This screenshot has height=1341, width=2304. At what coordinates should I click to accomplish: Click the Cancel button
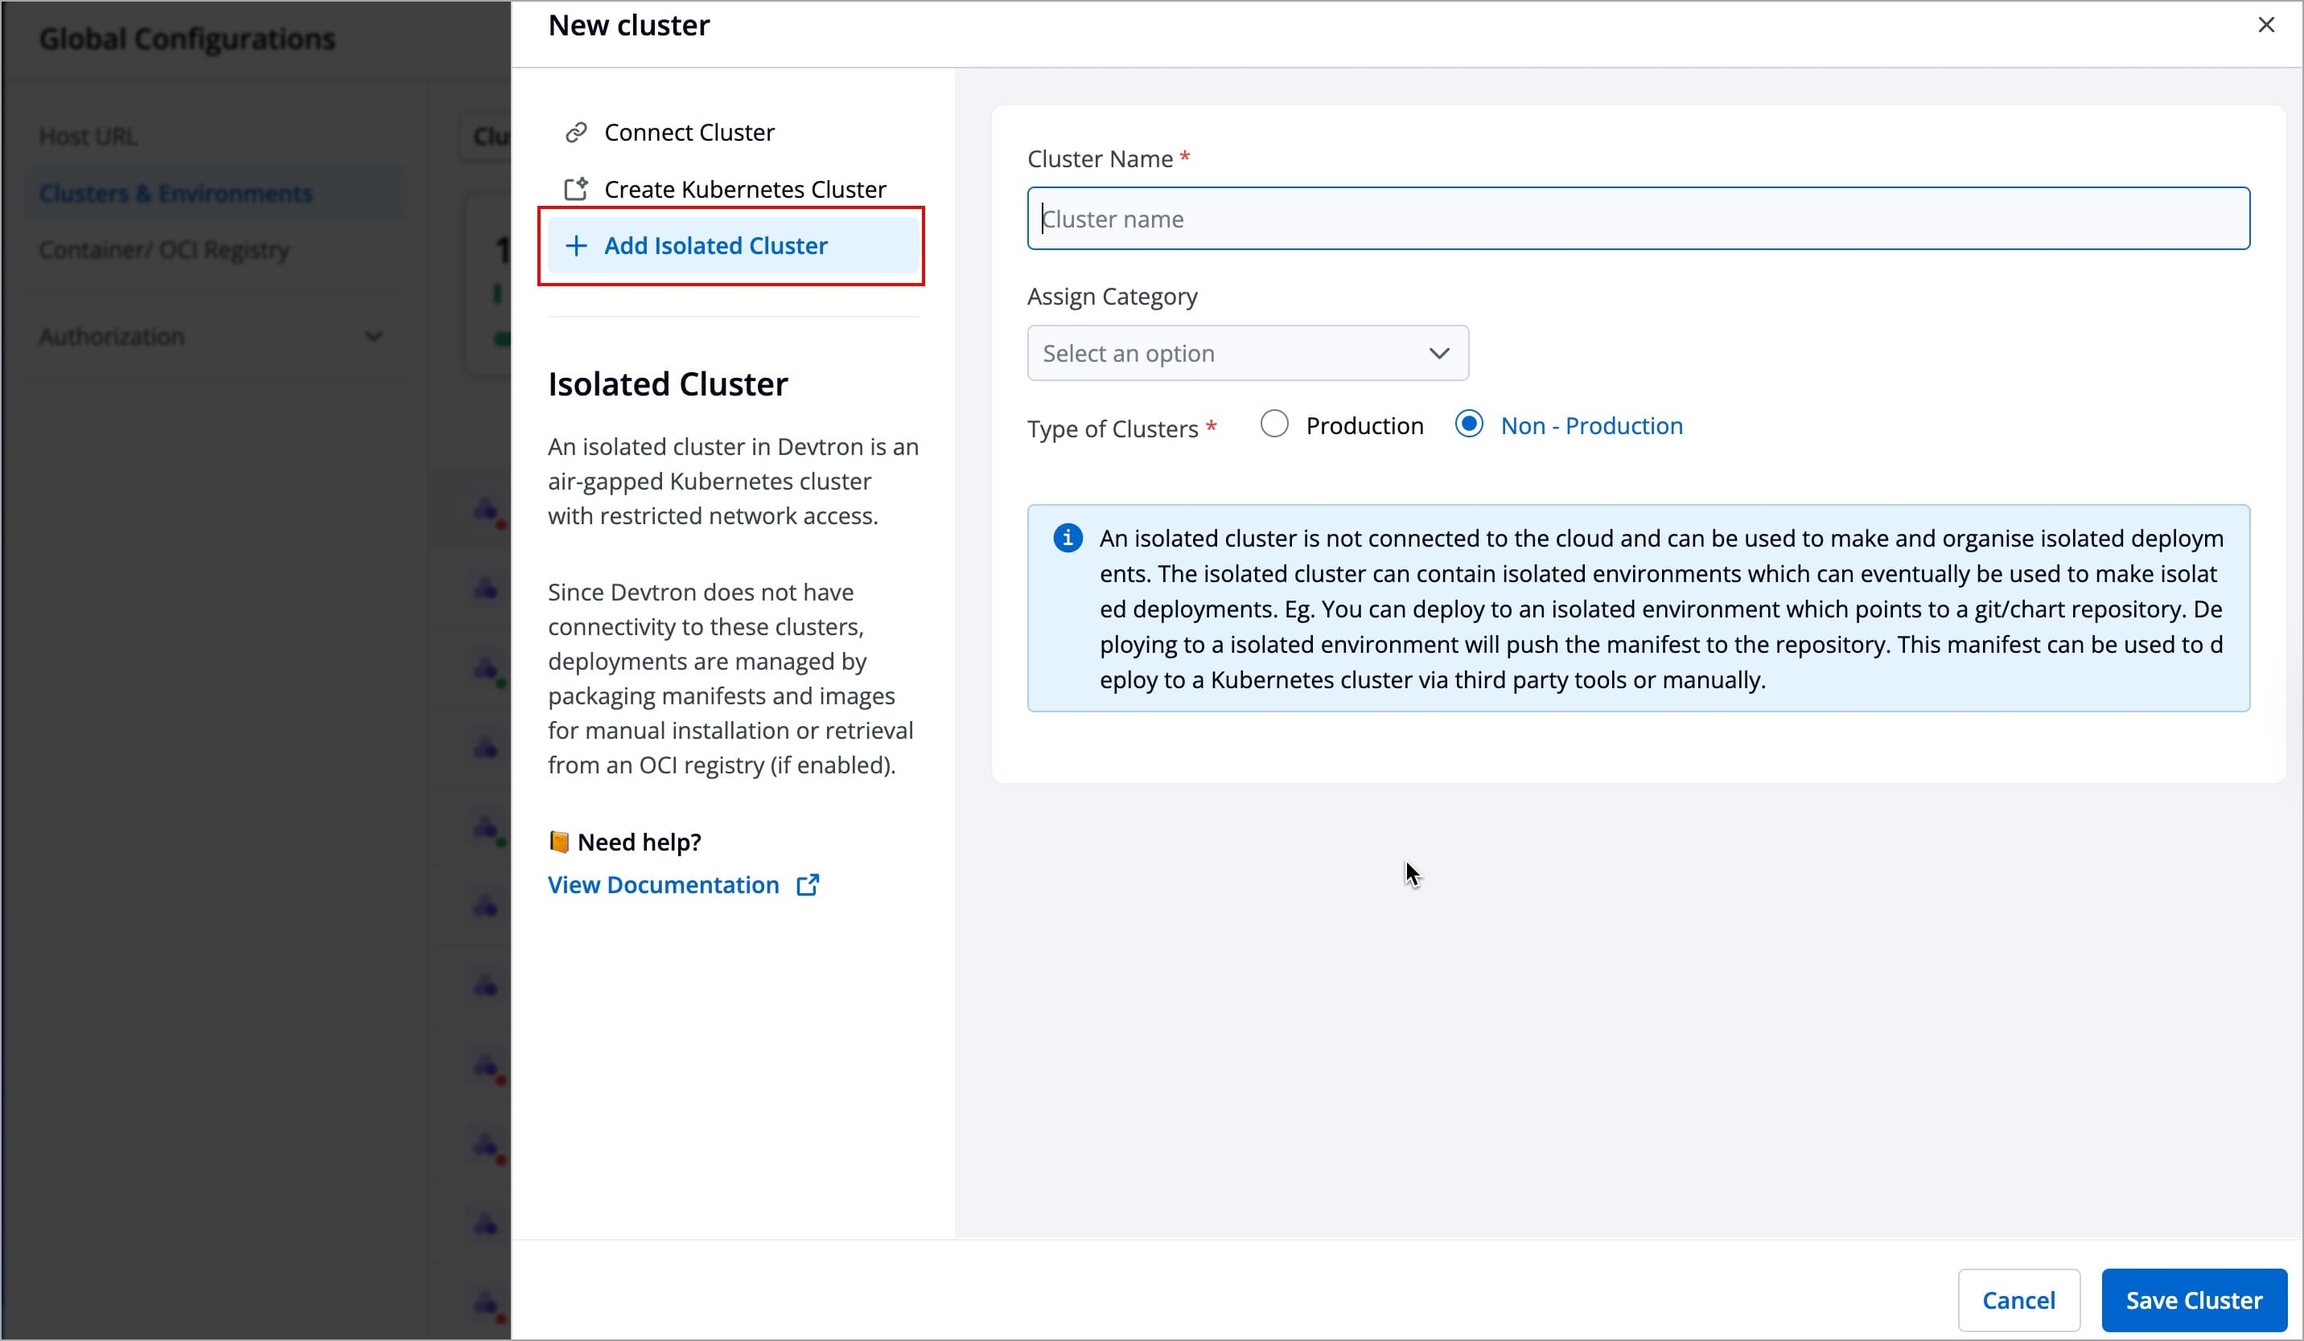coord(2018,1300)
